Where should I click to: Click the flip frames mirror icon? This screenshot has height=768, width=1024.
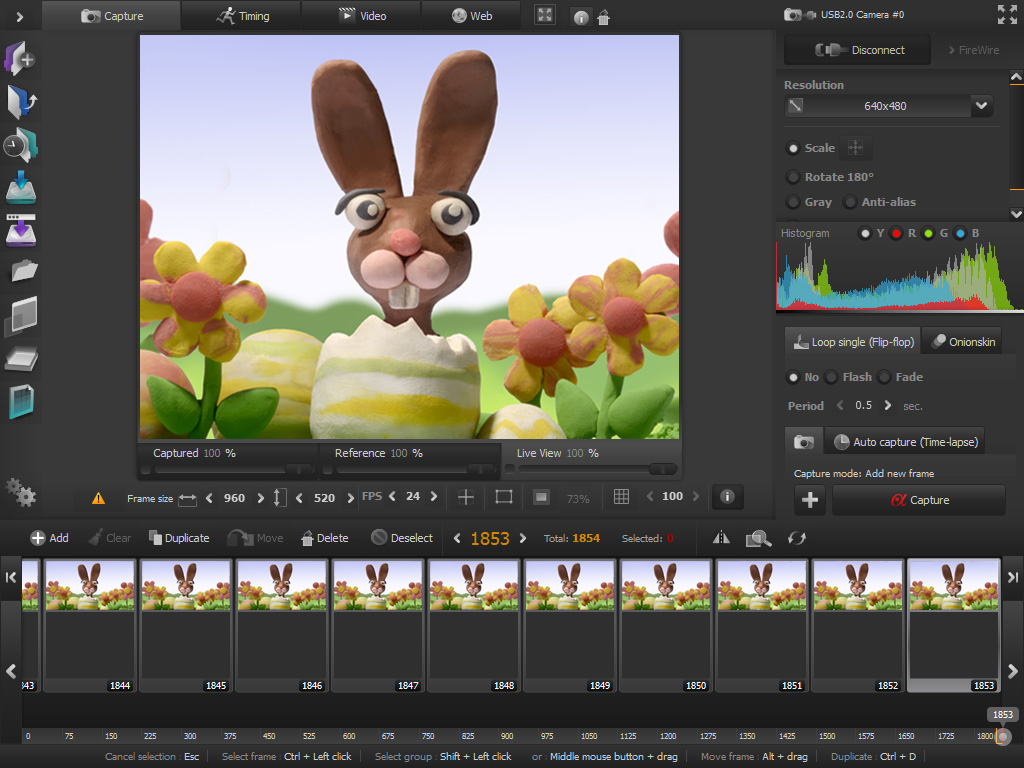[721, 538]
